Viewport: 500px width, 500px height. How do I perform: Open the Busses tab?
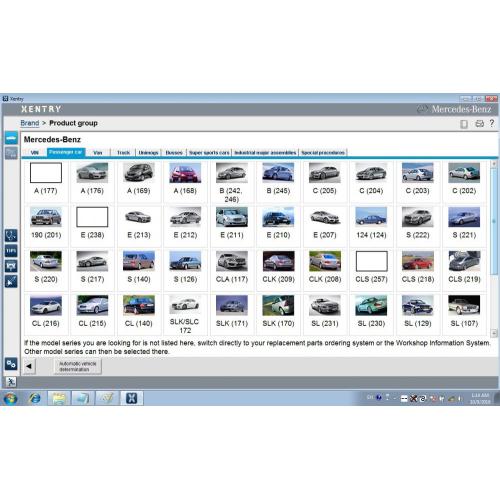pyautogui.click(x=174, y=153)
